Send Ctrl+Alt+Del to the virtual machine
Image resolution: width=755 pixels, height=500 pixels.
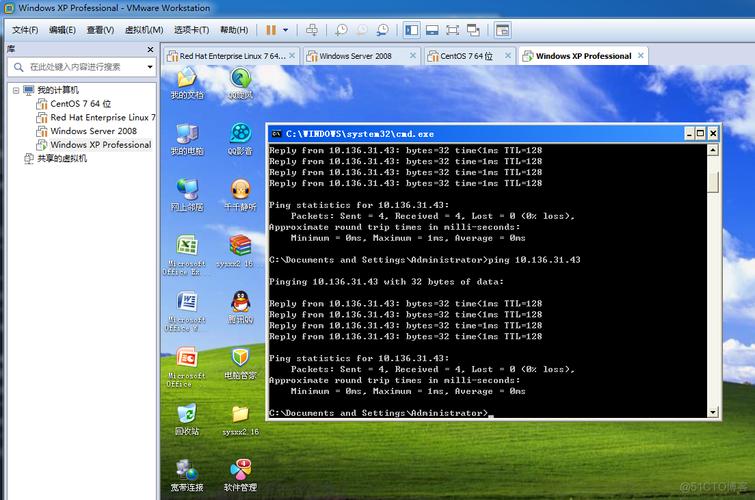312,30
